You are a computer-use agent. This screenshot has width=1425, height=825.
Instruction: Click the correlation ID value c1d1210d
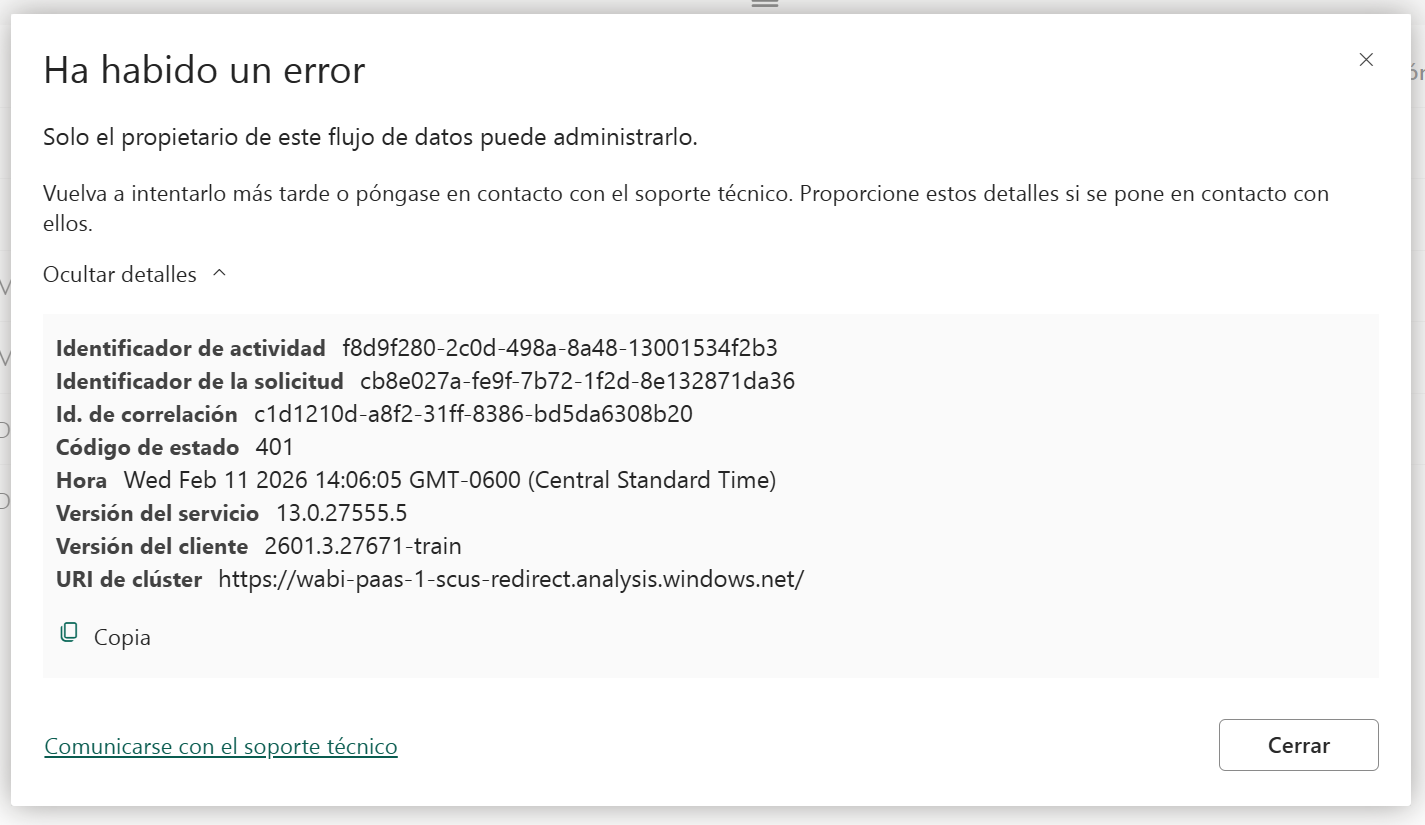[473, 414]
